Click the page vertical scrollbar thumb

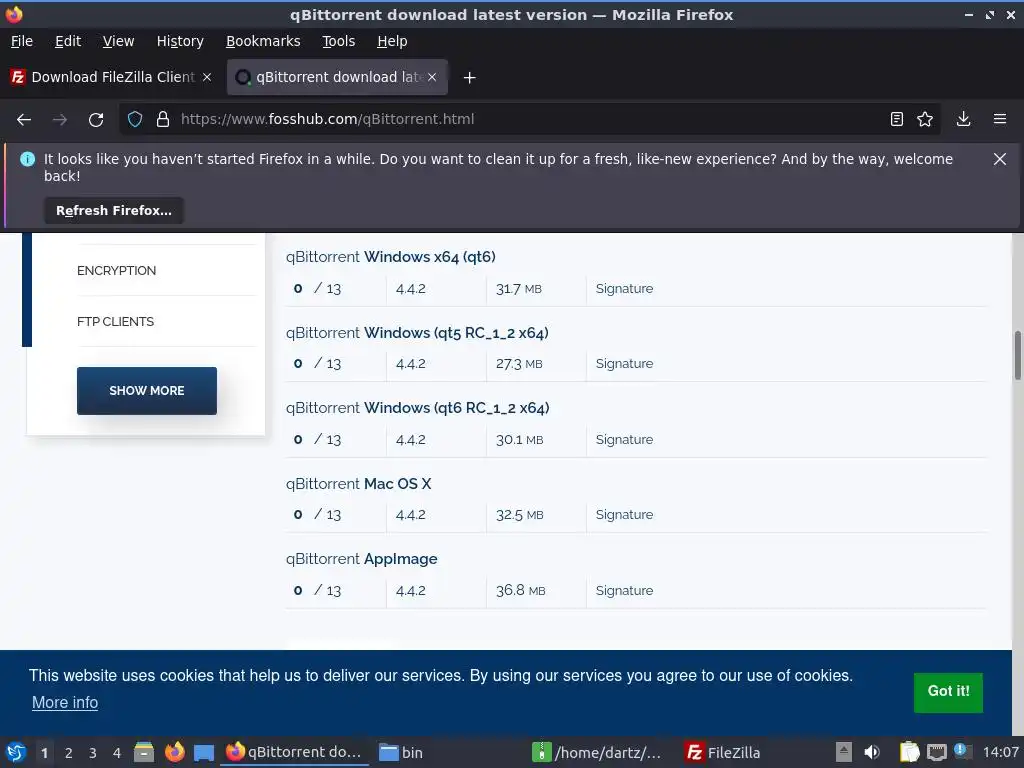(x=1017, y=355)
